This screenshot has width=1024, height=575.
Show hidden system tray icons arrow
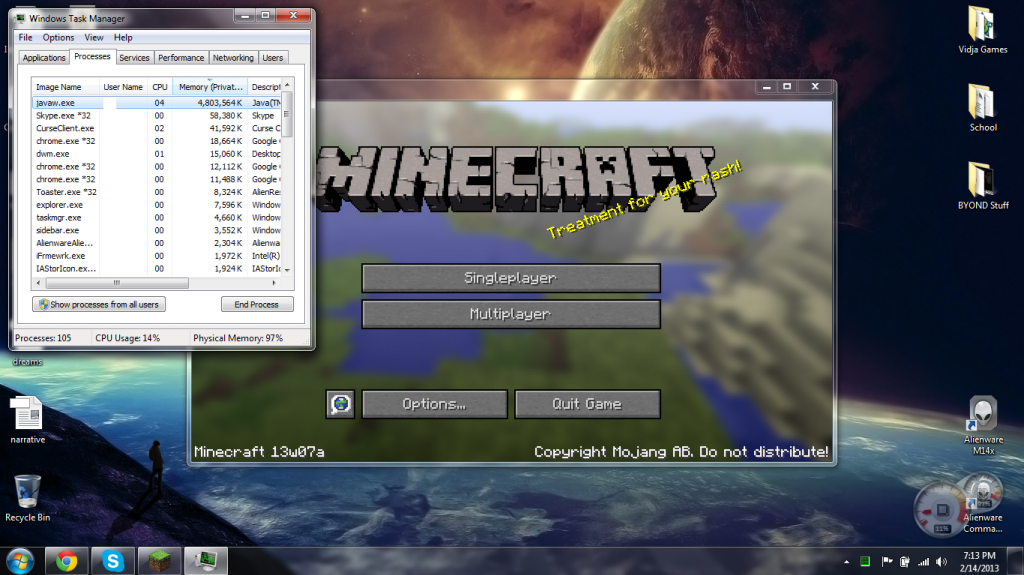(846, 561)
